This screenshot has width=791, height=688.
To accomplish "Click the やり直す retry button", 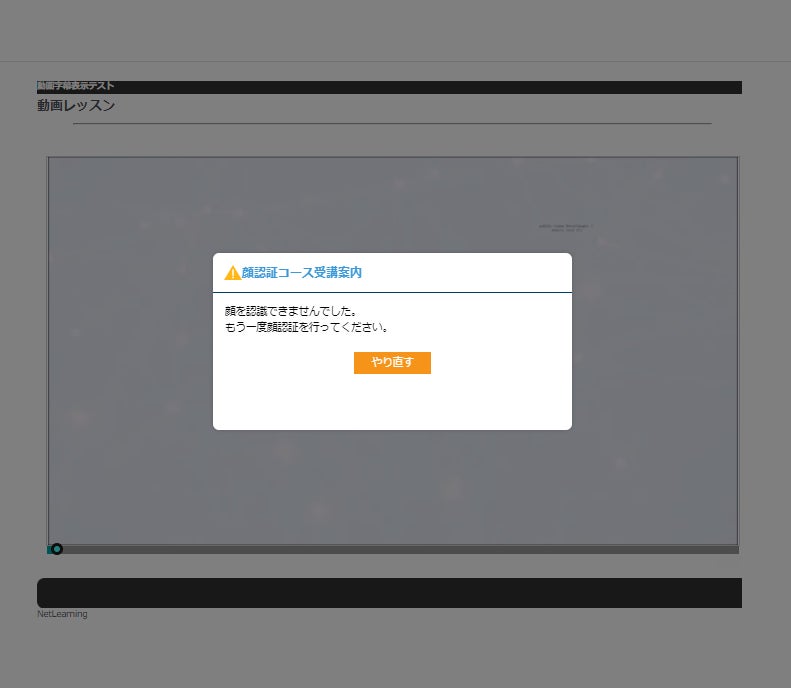I will [x=392, y=363].
